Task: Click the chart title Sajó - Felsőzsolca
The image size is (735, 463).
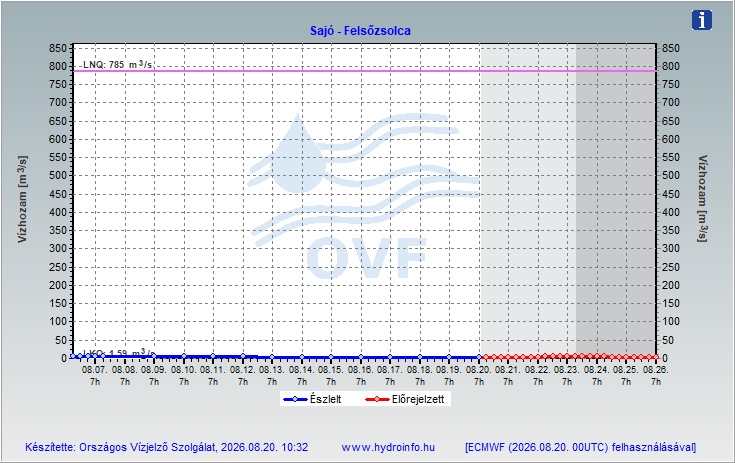Action: pos(360,31)
